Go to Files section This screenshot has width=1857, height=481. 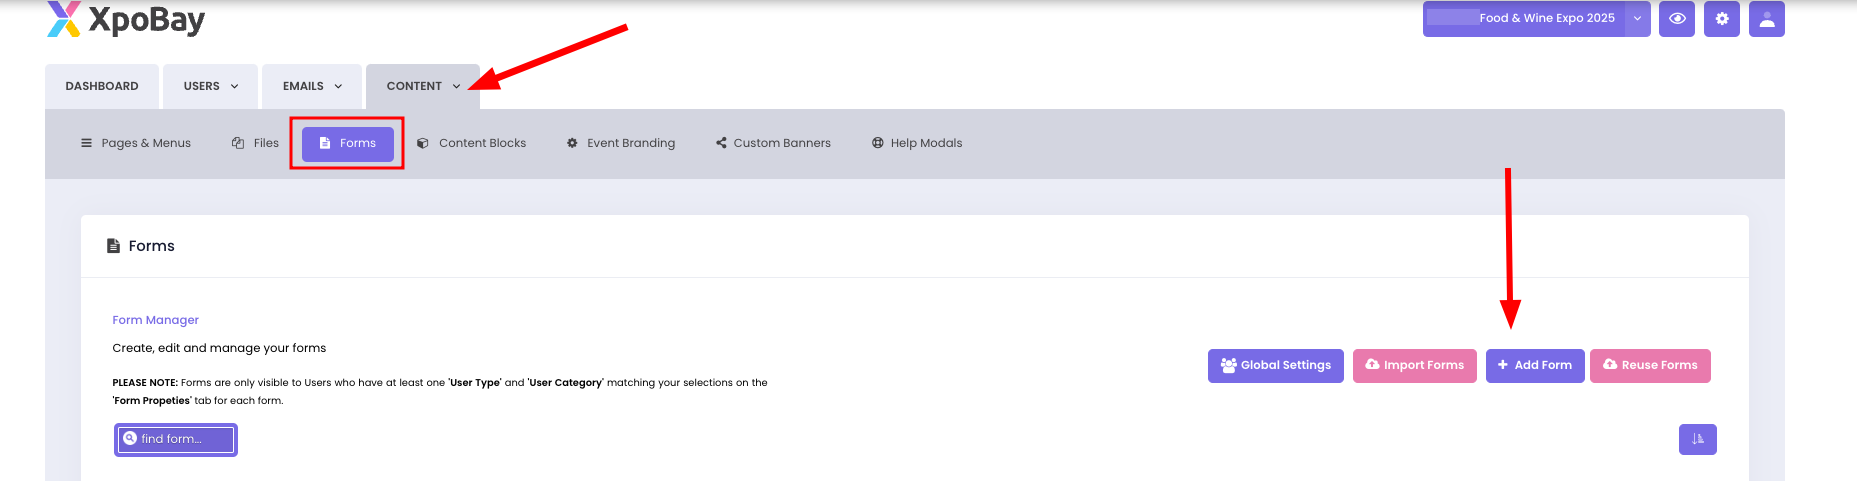pos(256,143)
